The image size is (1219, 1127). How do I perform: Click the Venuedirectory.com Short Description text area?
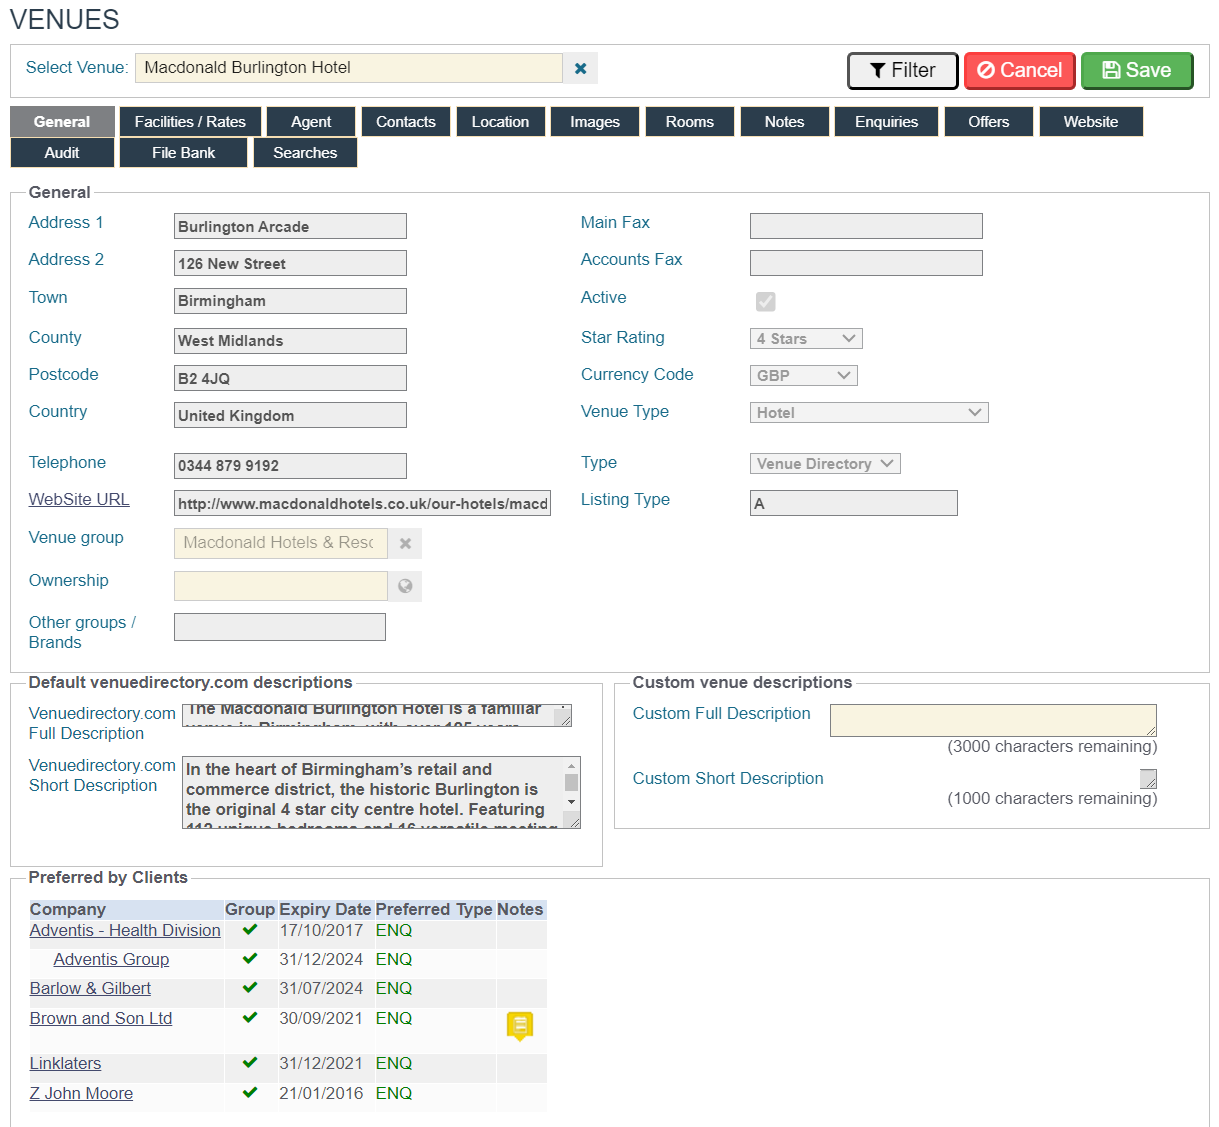tap(381, 793)
